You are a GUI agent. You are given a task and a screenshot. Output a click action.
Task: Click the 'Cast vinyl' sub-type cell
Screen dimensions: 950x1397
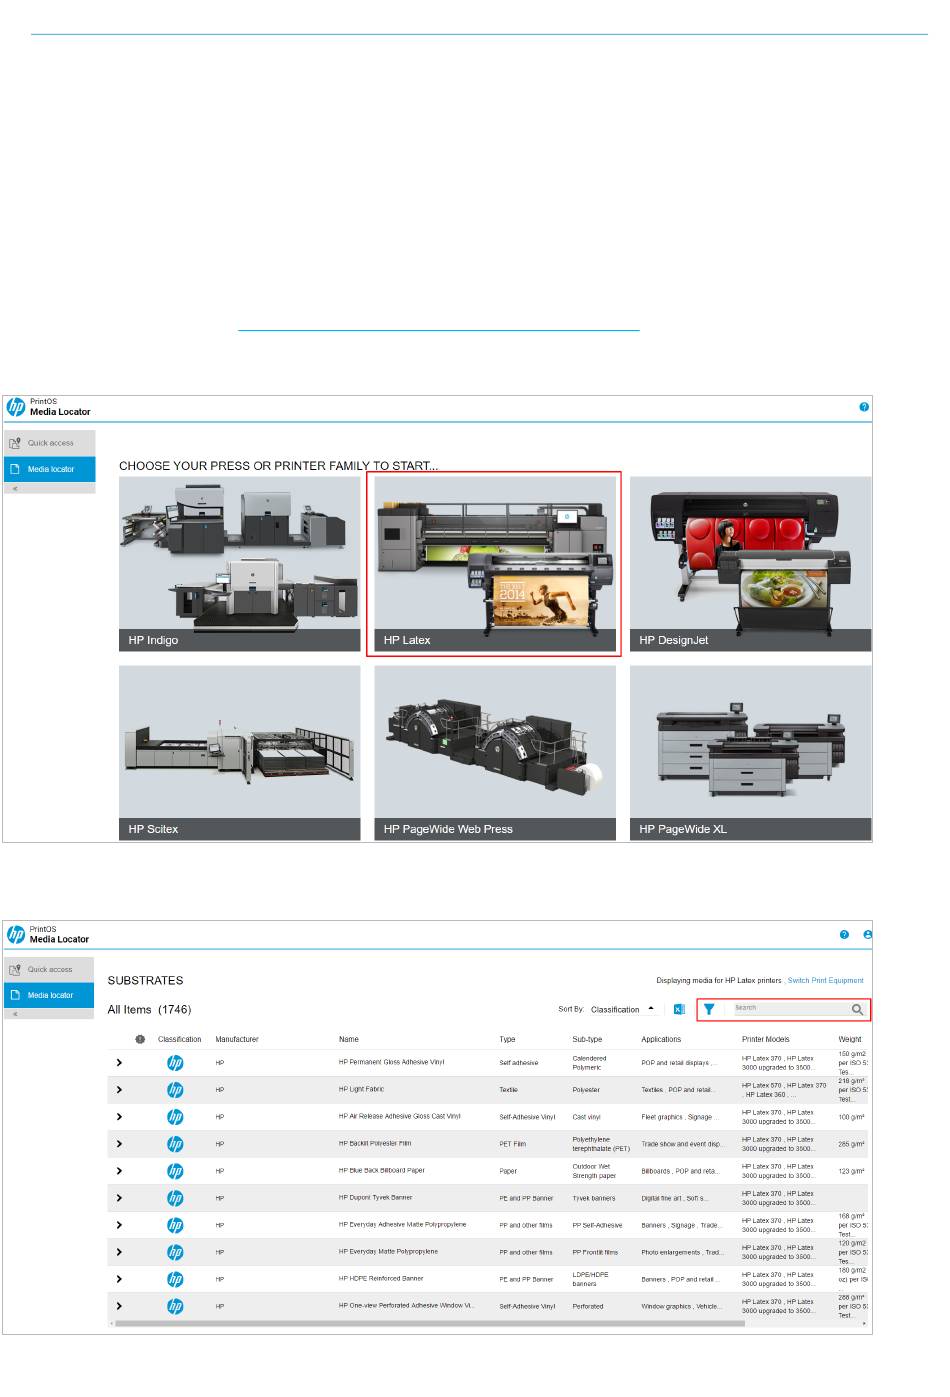click(586, 1117)
